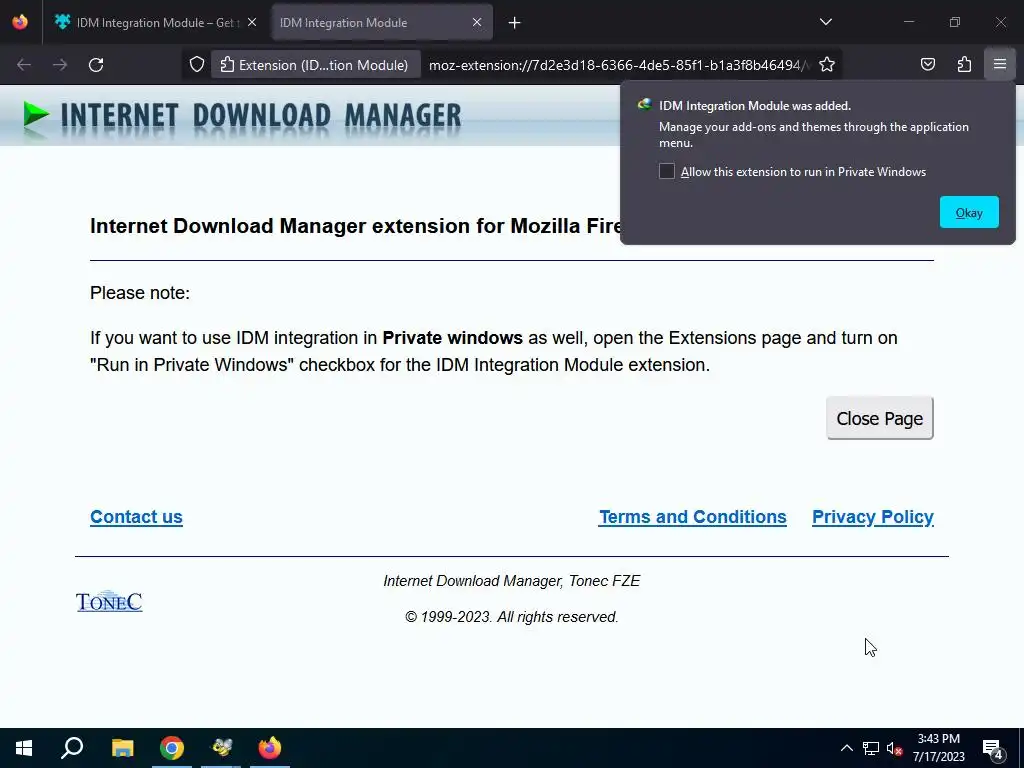Show hidden system tray icons chevron
This screenshot has width=1024, height=768.
[x=846, y=748]
